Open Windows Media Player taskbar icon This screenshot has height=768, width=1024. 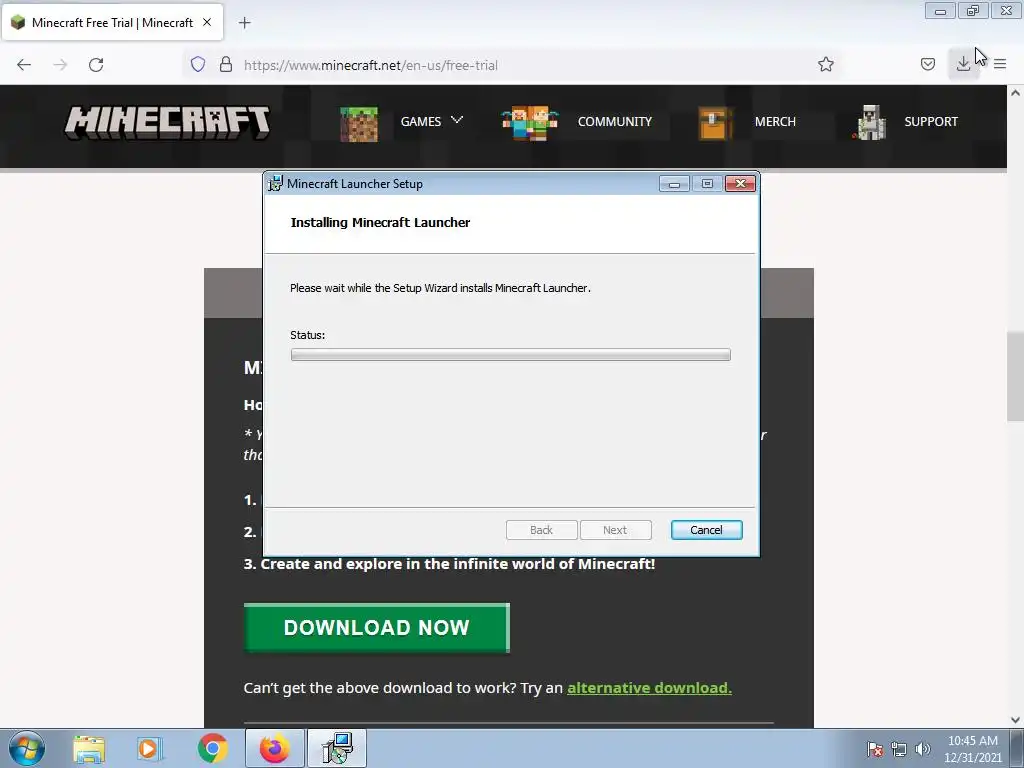pyautogui.click(x=150, y=748)
